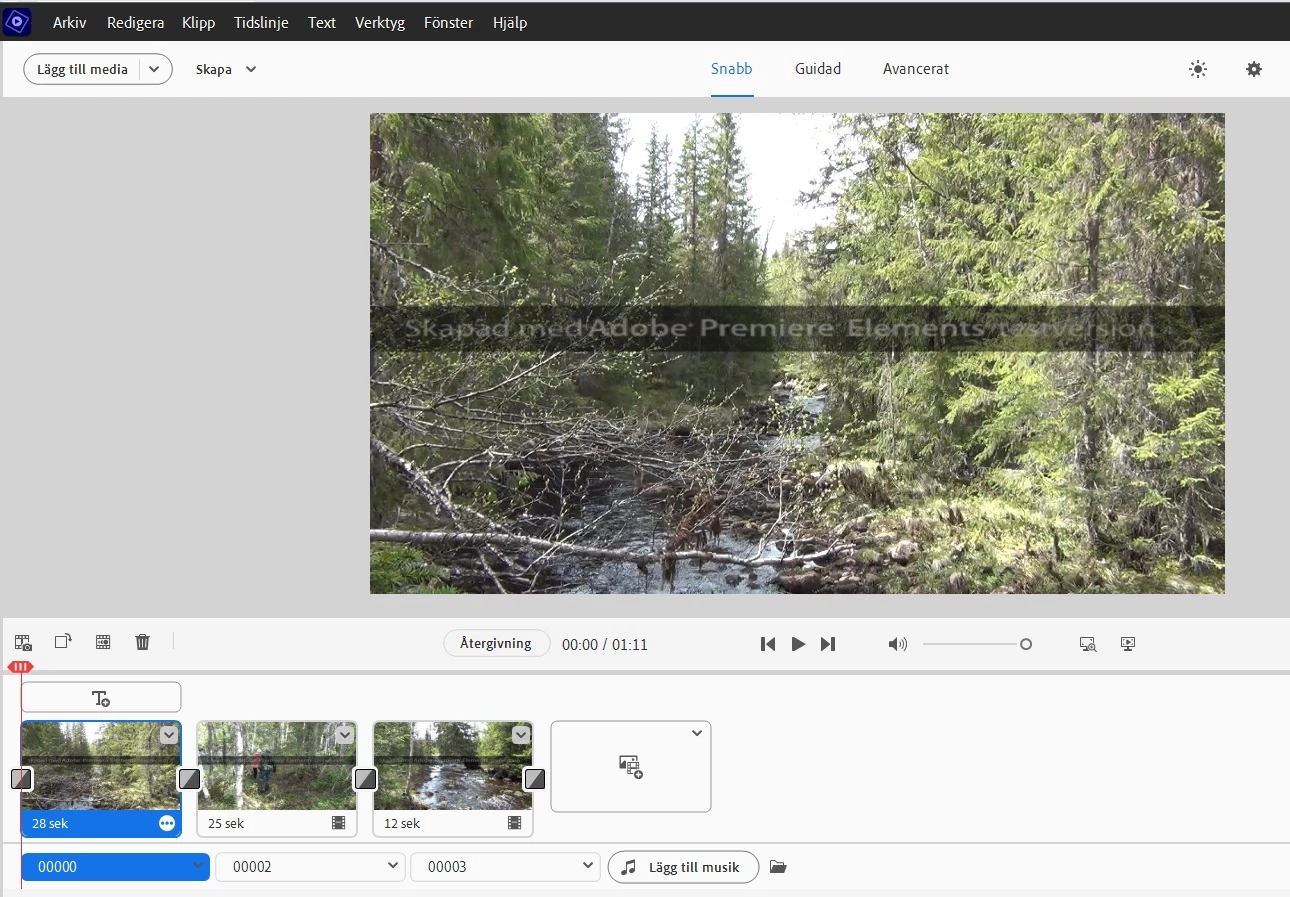Screen dimensions: 1290x897
Task: Switch to the Guidad tab
Action: pyautogui.click(x=818, y=69)
